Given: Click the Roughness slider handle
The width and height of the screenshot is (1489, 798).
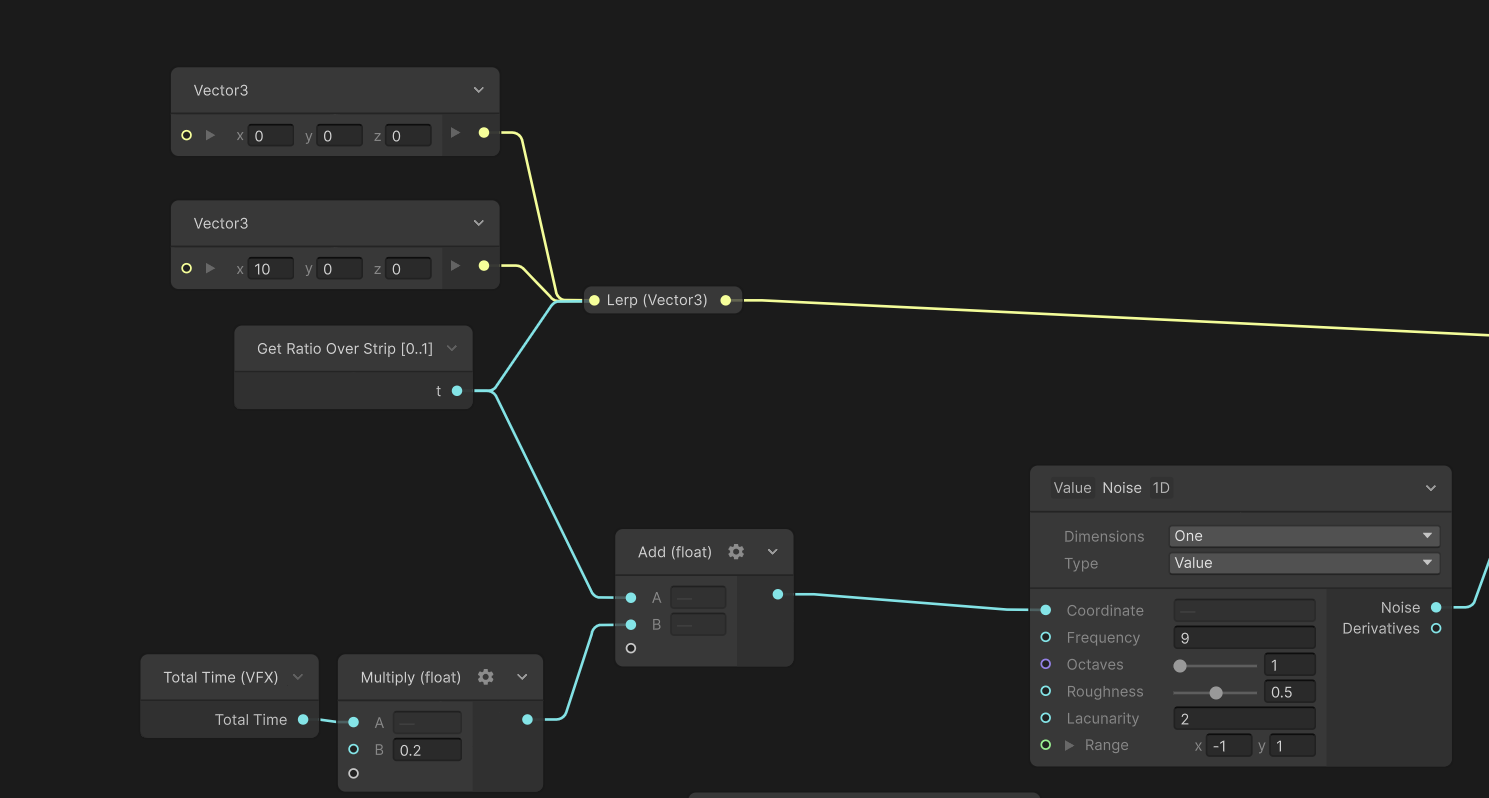Looking at the screenshot, I should point(1216,691).
